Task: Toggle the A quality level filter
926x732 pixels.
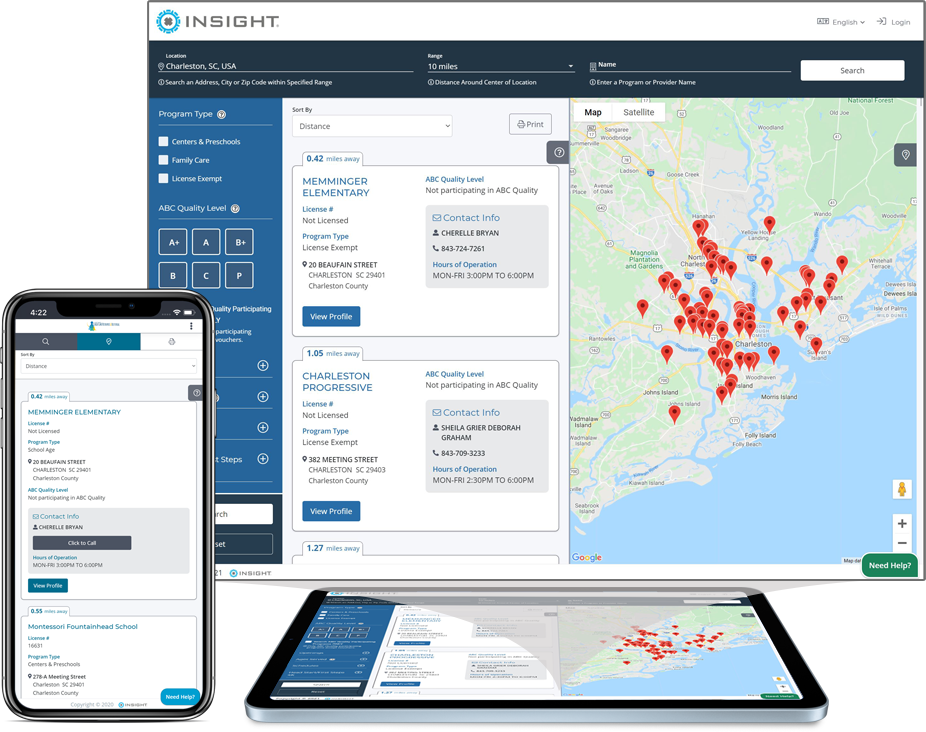Action: (x=206, y=242)
